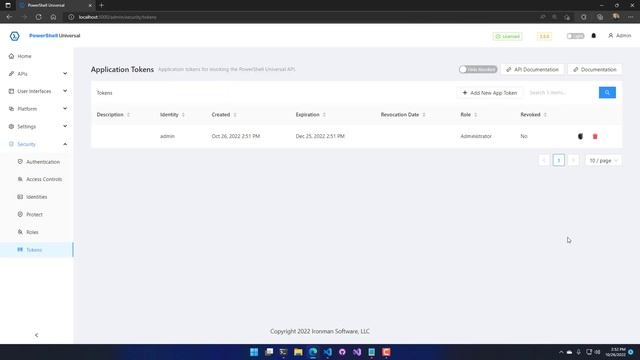640x360 pixels.
Task: Open Visual Studio from the taskbar
Action: tap(357, 352)
